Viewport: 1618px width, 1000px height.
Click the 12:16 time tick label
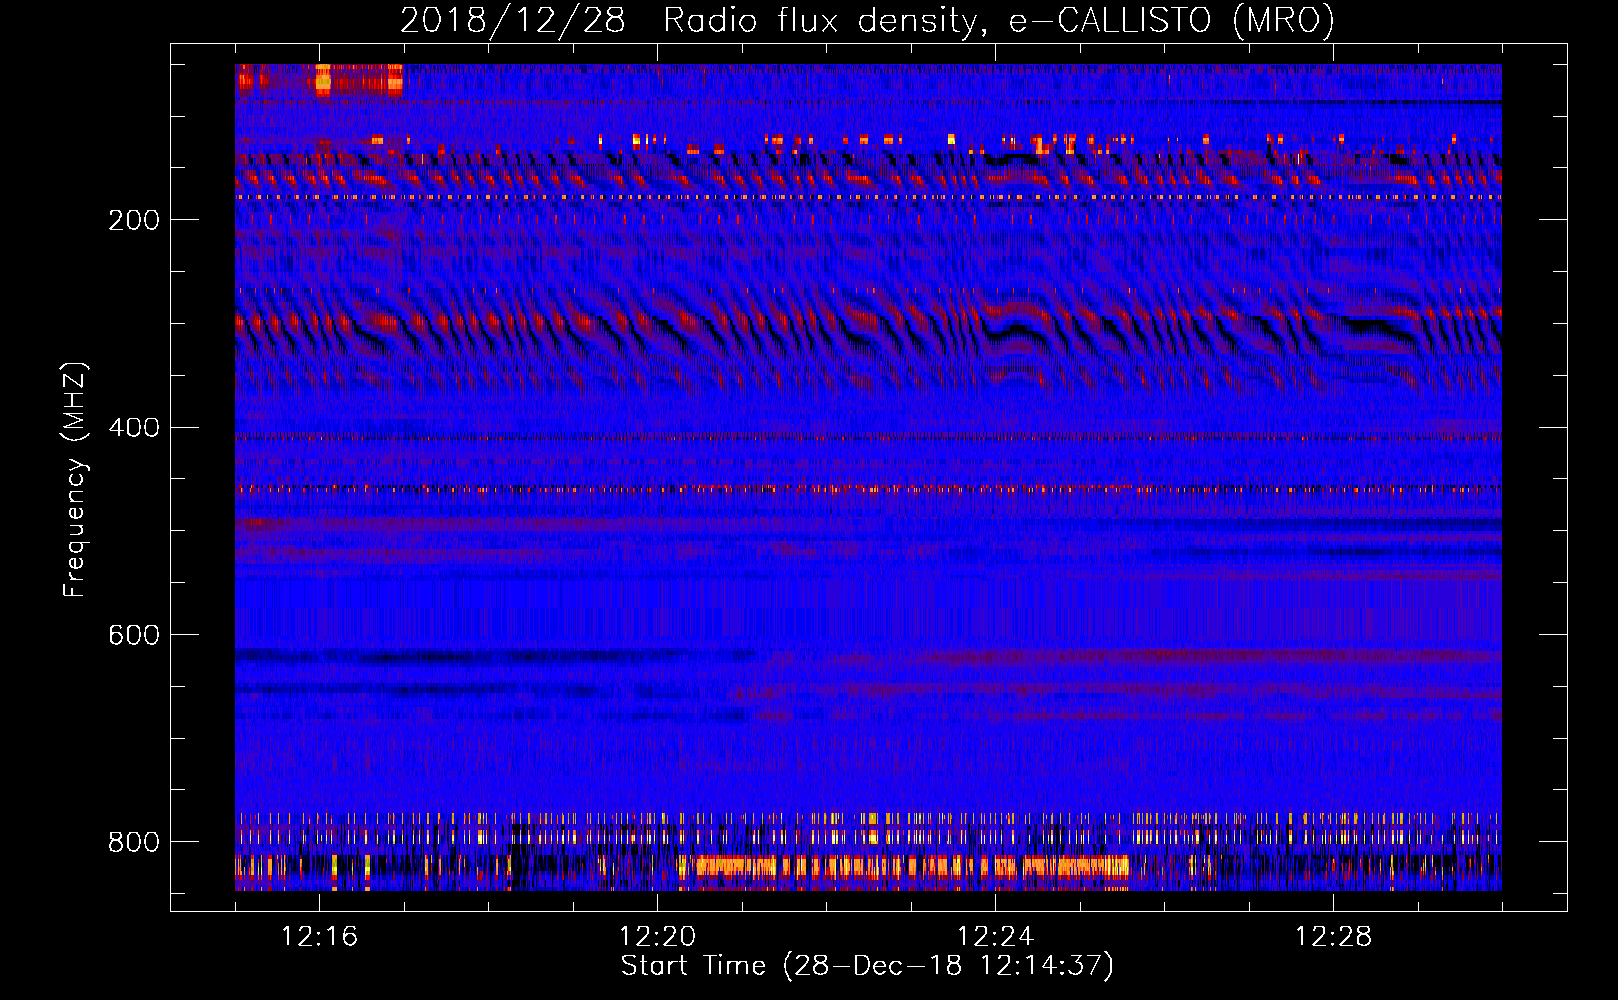[x=320, y=937]
